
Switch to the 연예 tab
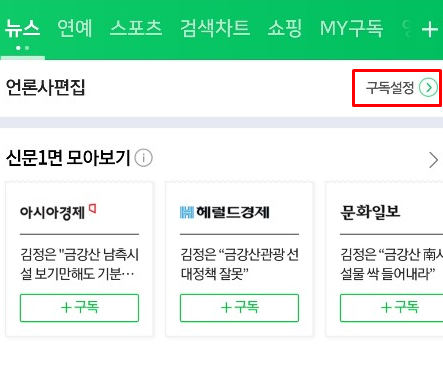[x=75, y=28]
